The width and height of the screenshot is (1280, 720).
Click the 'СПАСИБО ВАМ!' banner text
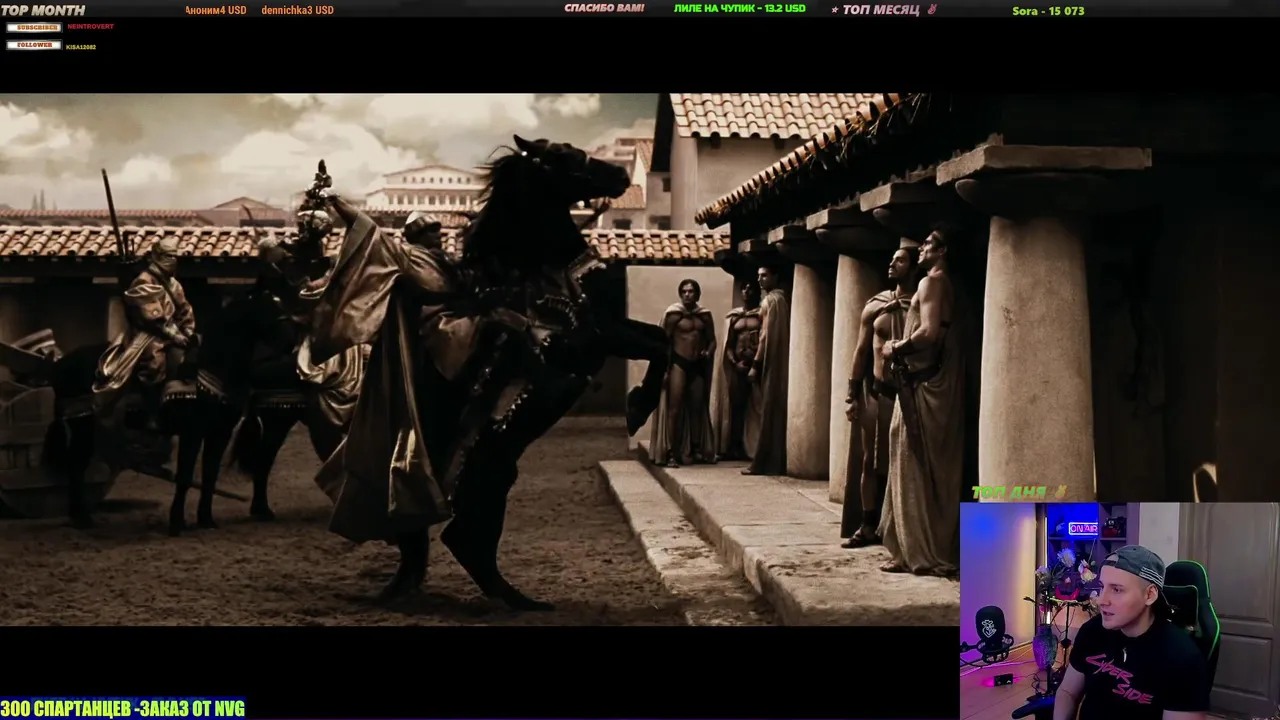tap(604, 8)
